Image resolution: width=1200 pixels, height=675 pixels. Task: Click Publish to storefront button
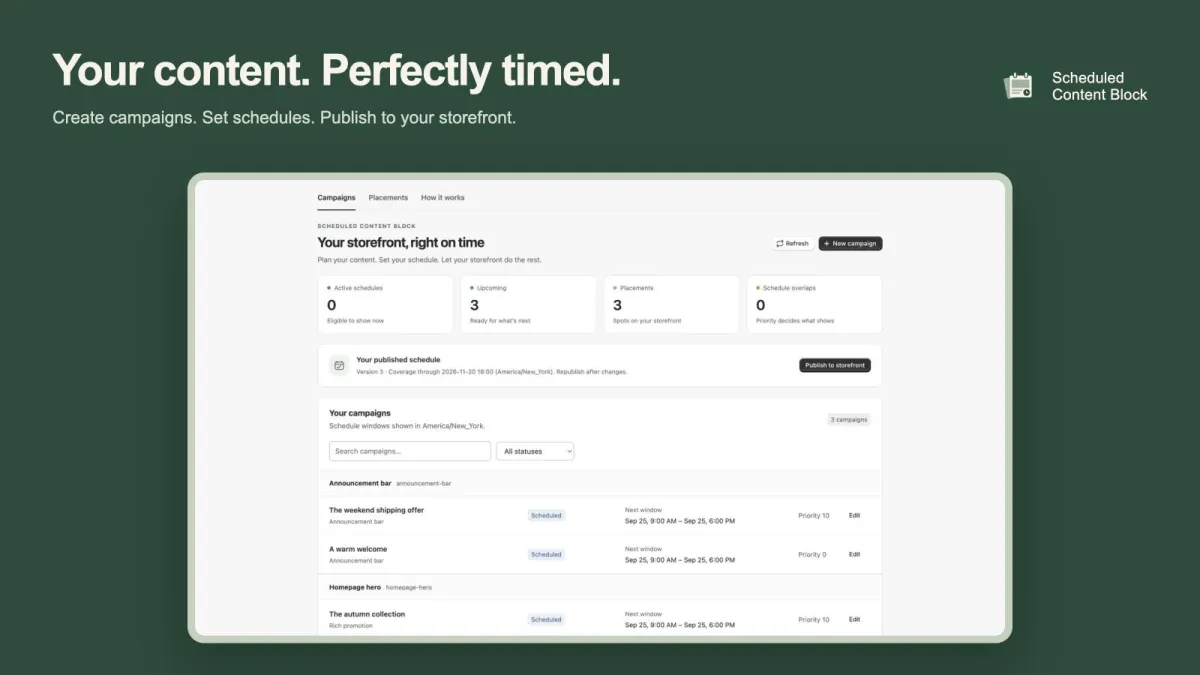(x=835, y=365)
